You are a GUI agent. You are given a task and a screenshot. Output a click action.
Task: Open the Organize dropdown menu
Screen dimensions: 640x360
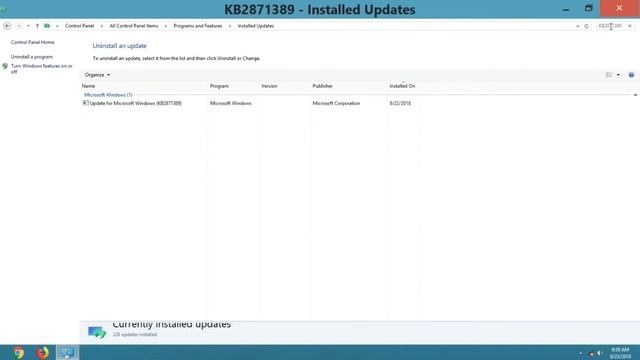pos(97,75)
